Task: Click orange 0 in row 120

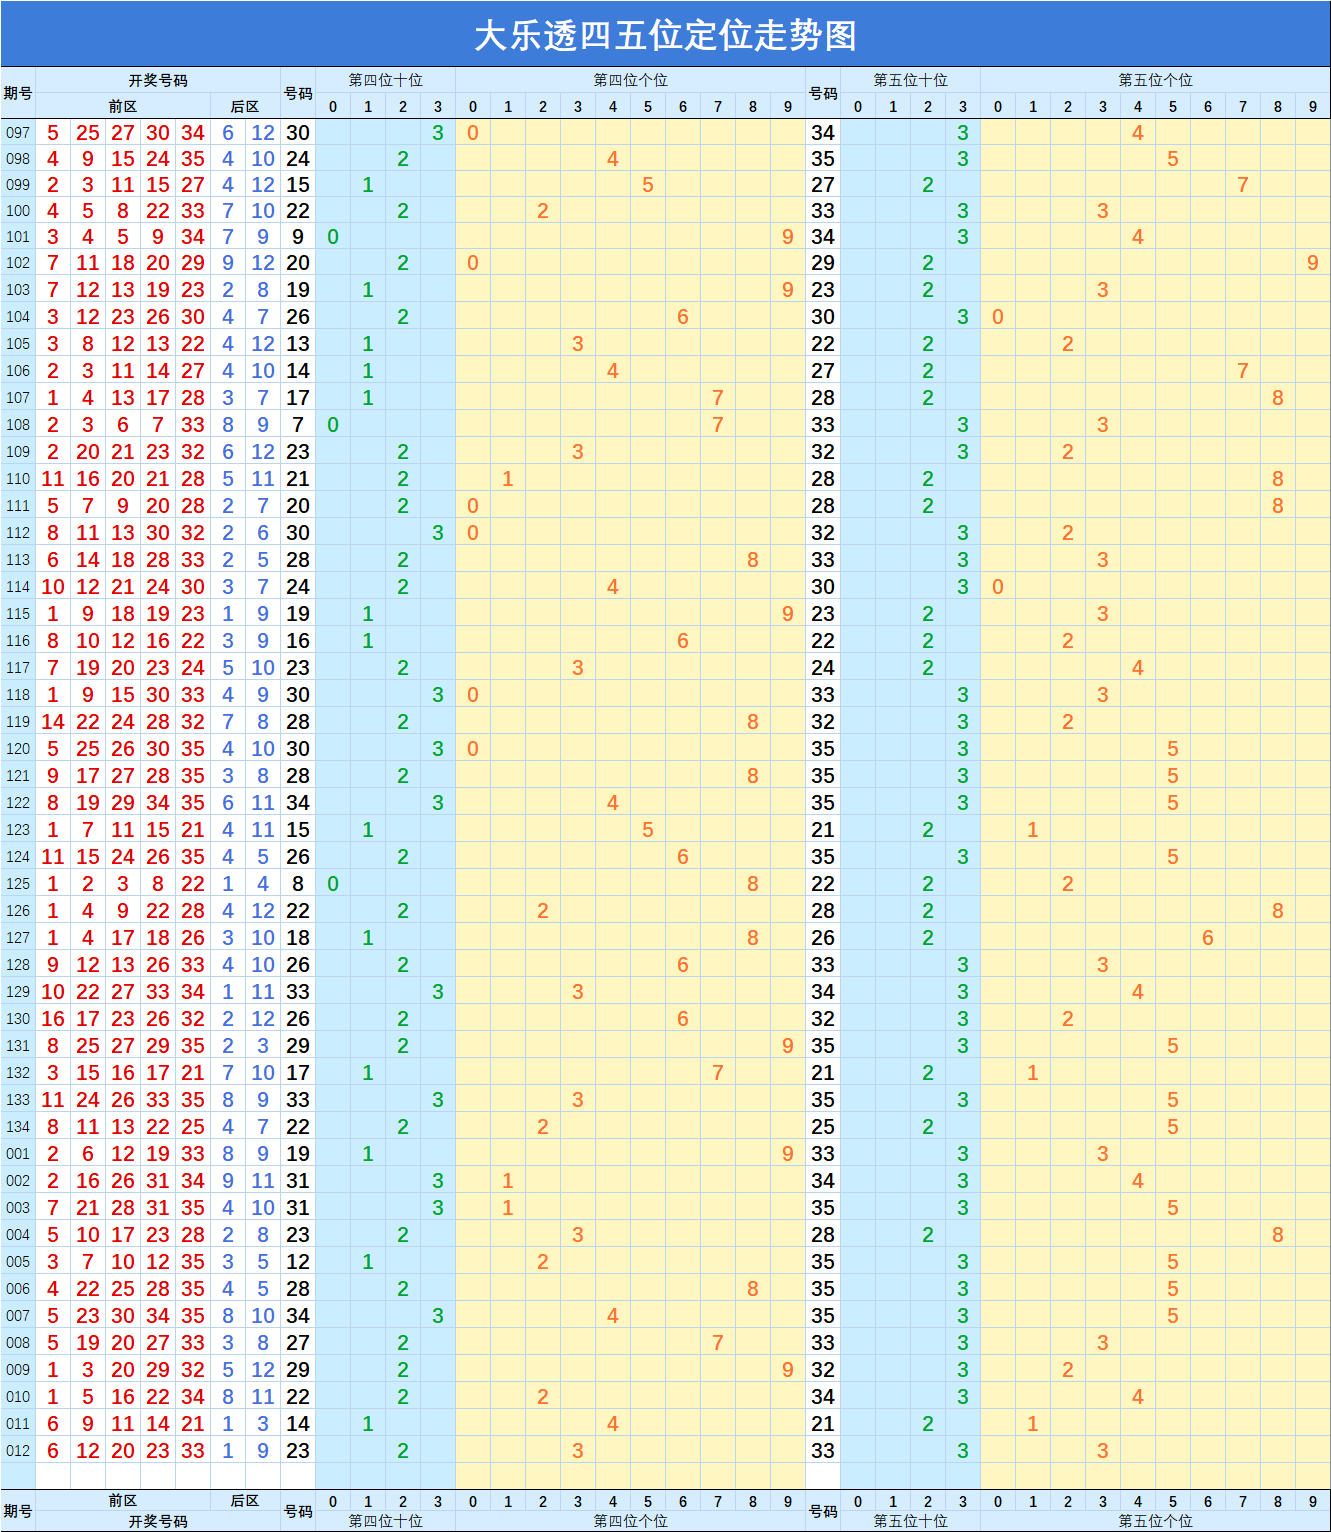Action: 473,748
